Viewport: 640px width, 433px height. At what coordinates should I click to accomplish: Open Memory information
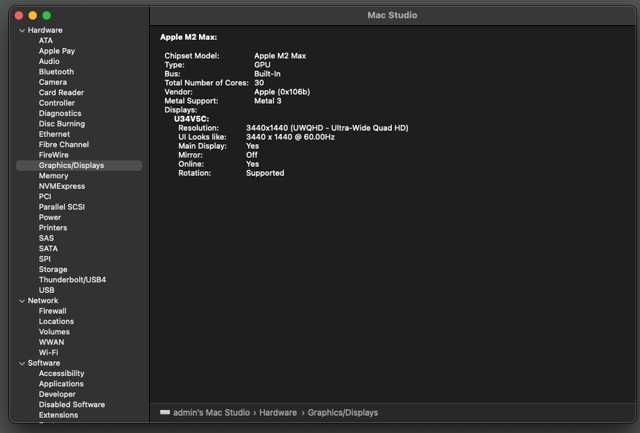coord(53,176)
